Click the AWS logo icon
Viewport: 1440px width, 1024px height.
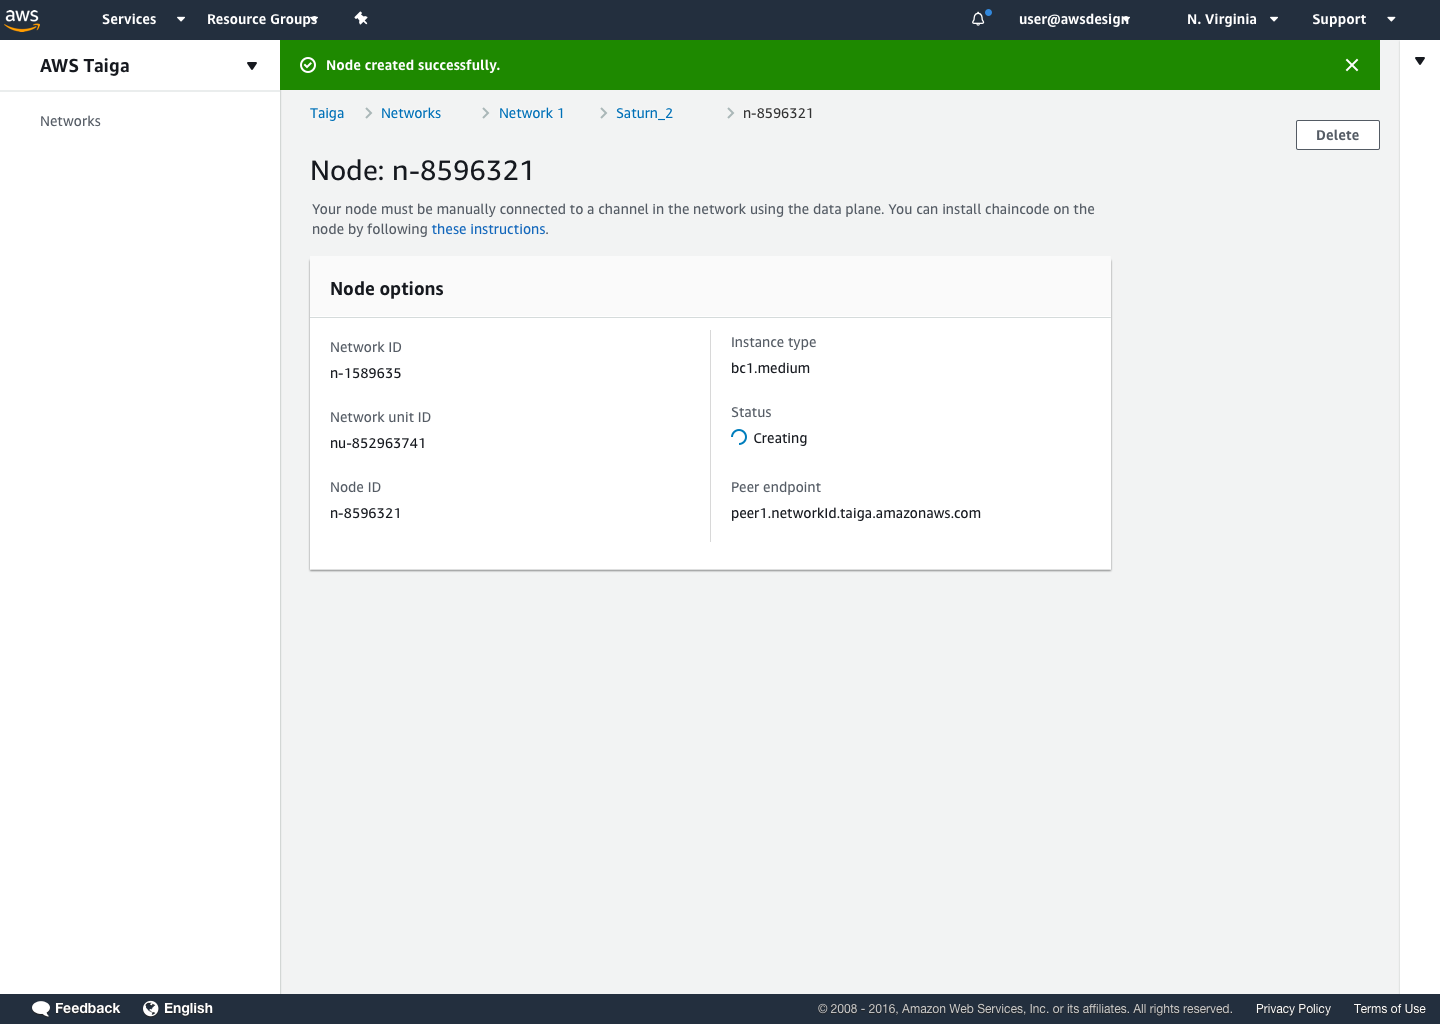tap(22, 19)
